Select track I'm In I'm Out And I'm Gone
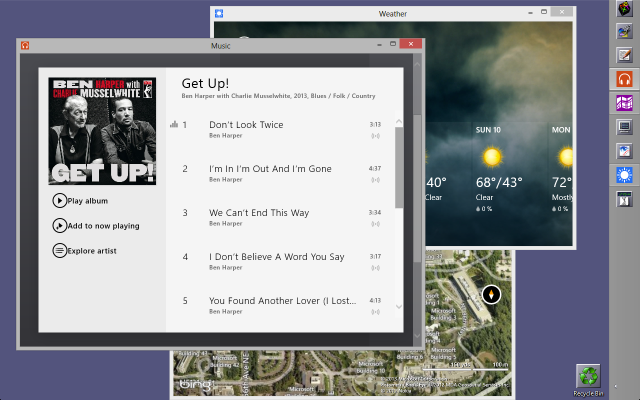The image size is (640, 400). coord(270,169)
